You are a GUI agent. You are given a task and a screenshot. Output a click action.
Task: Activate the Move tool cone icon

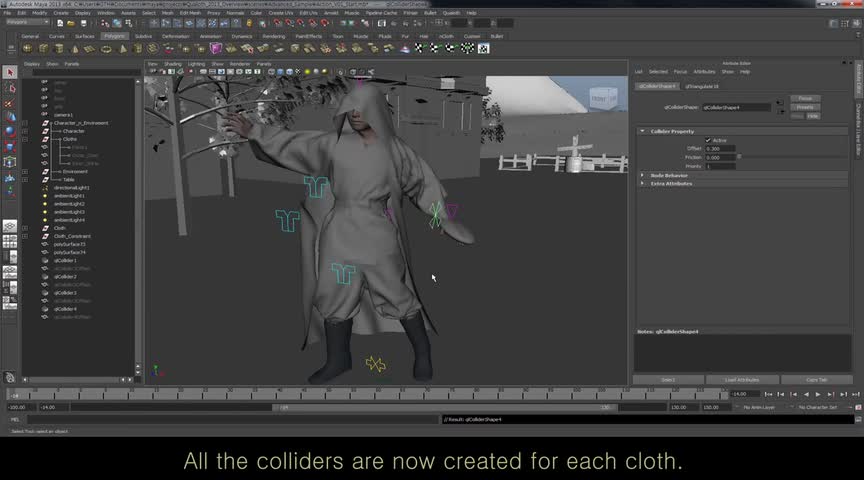(10, 117)
